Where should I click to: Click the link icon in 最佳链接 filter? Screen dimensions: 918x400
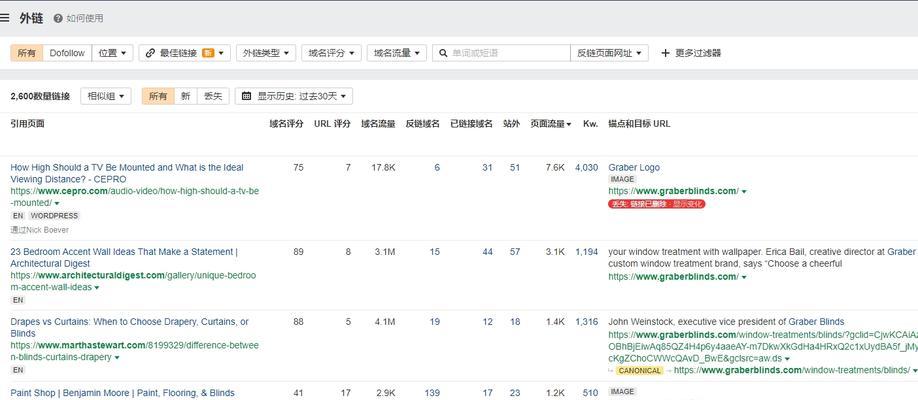pos(150,53)
